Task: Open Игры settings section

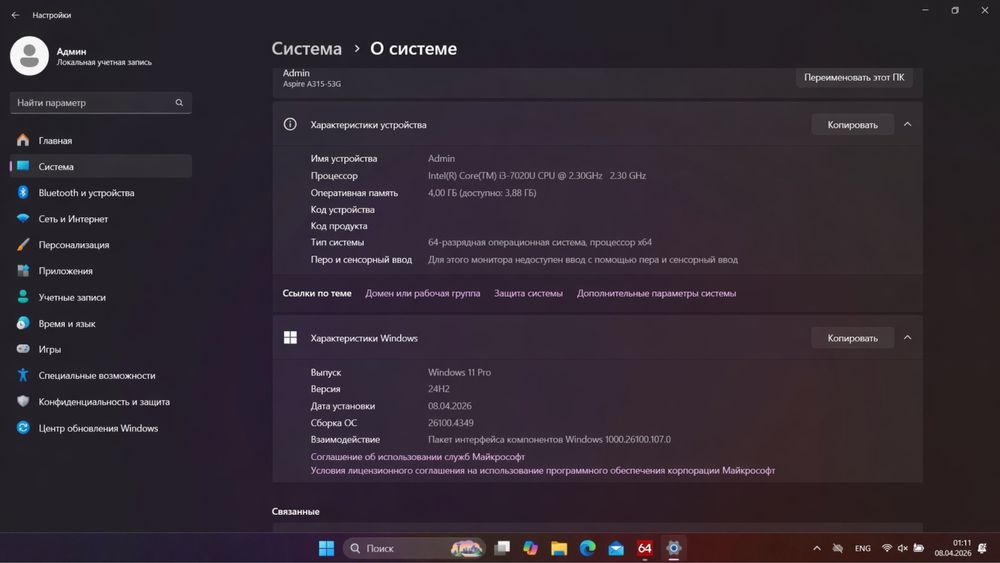Action: pyautogui.click(x=101, y=349)
